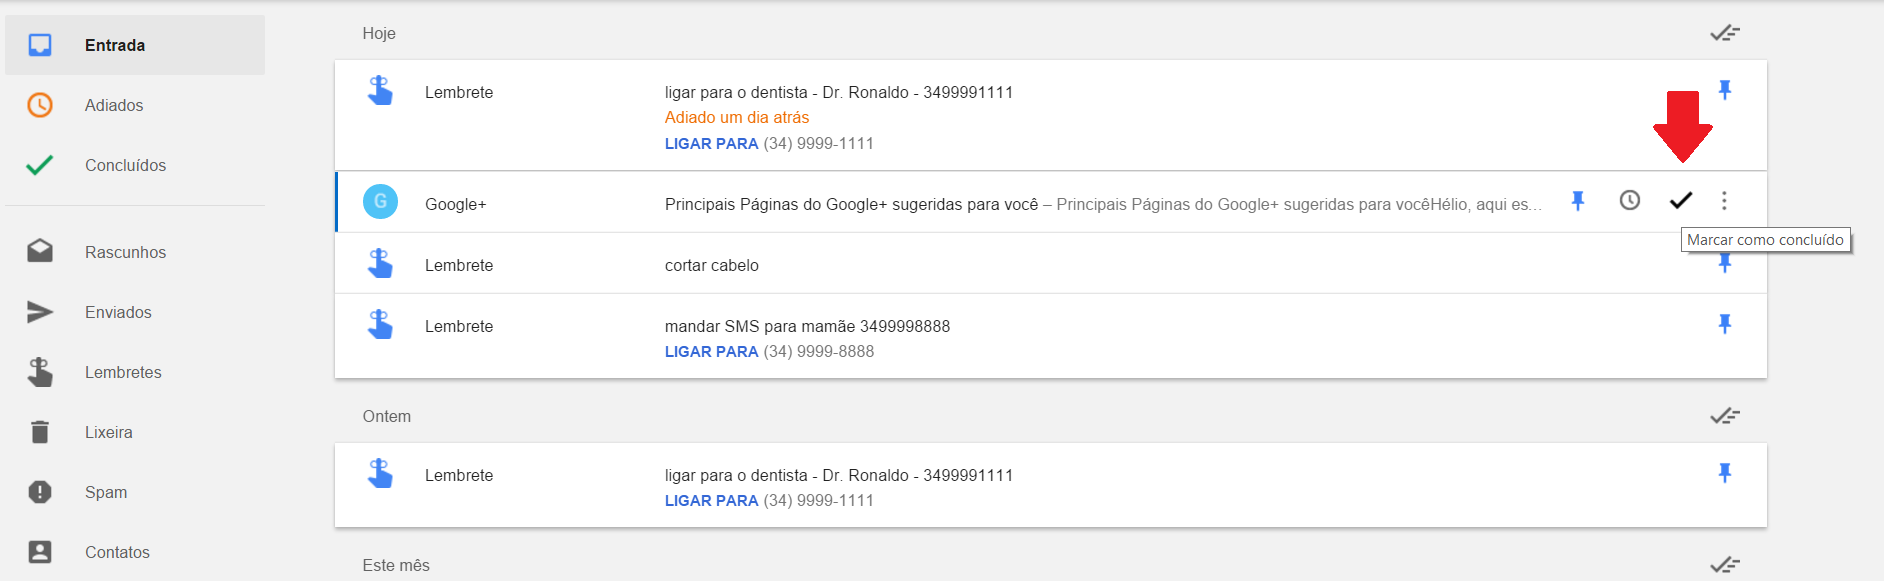The width and height of the screenshot is (1884, 581).
Task: Toggle the pin on the dentist reminder
Action: click(1725, 89)
